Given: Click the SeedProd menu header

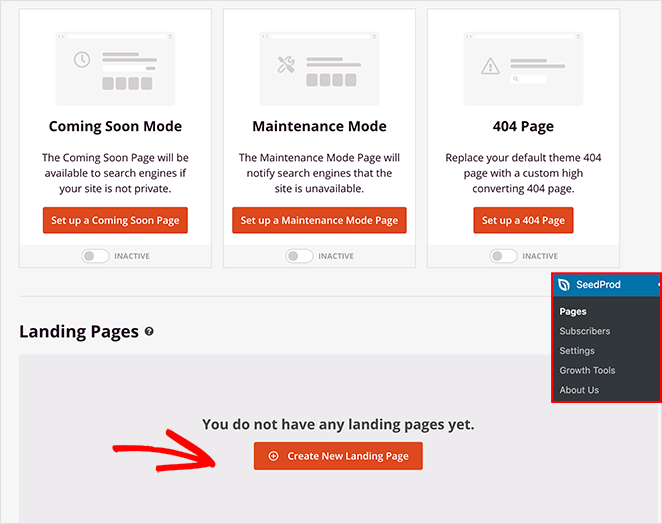Looking at the screenshot, I should pyautogui.click(x=598, y=285).
